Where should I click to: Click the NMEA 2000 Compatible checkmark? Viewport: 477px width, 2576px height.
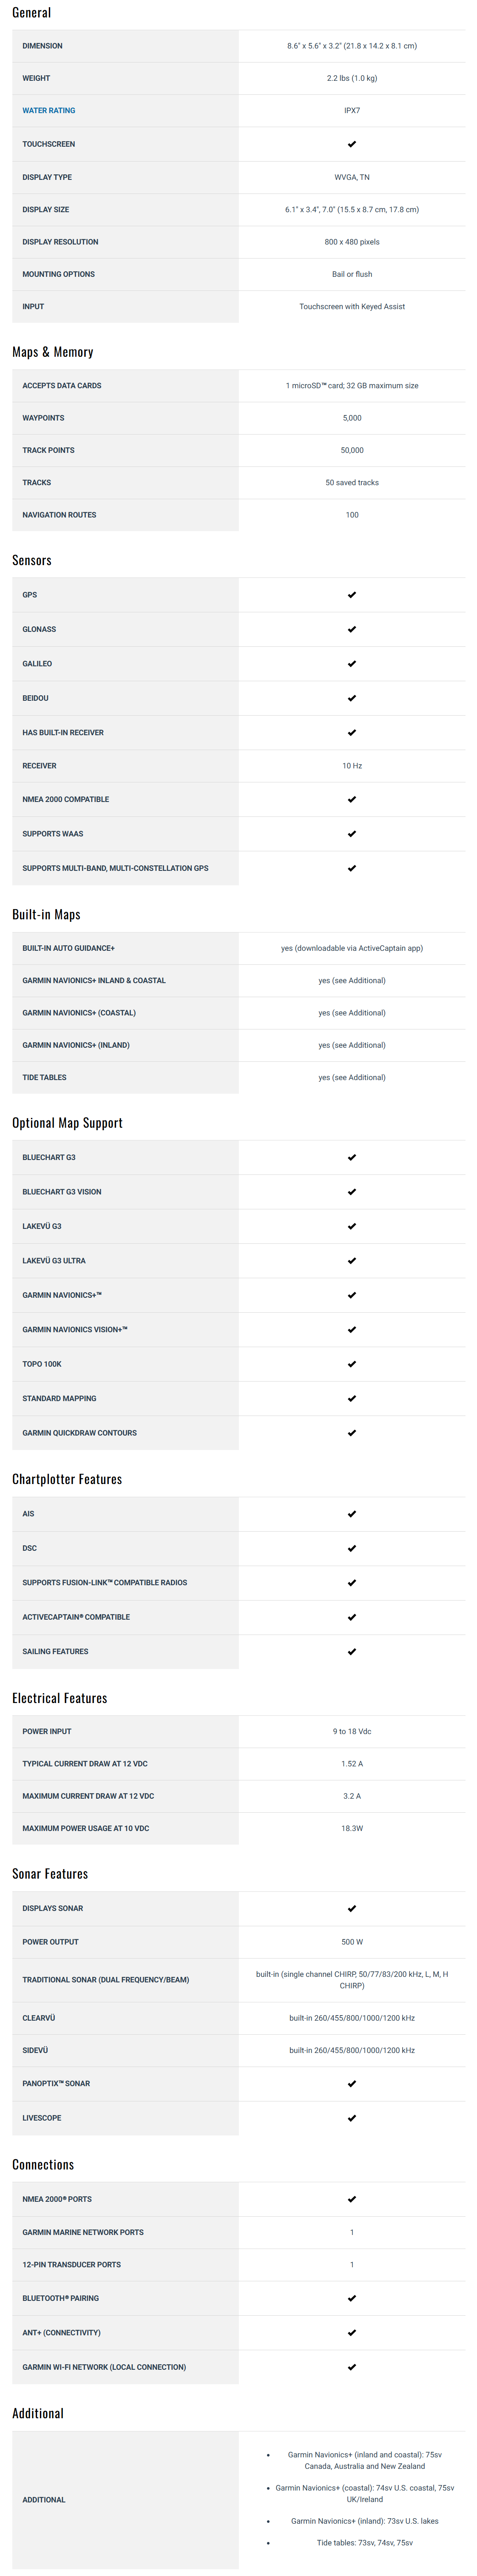coord(352,799)
